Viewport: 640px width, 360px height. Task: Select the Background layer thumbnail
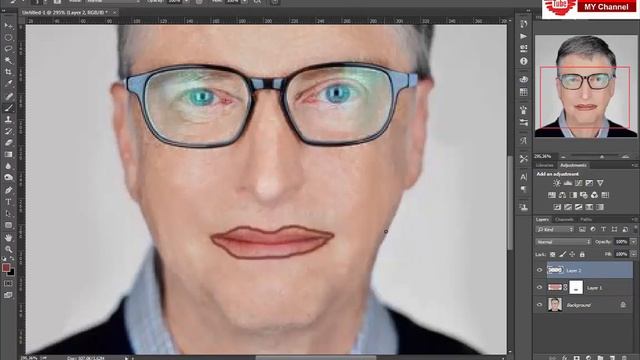coord(555,304)
